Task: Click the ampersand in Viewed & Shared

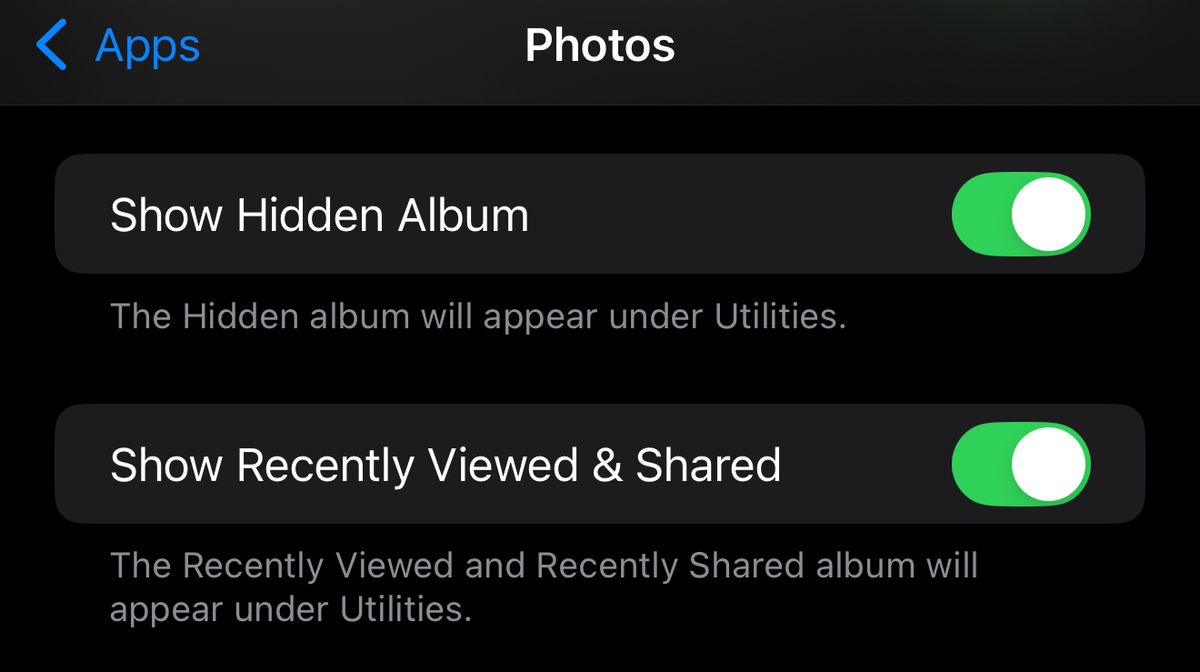Action: [x=607, y=465]
